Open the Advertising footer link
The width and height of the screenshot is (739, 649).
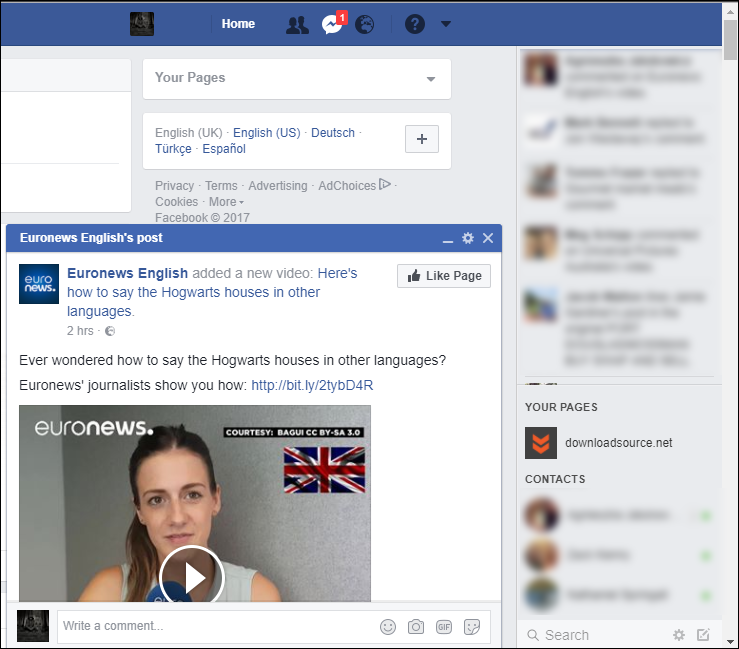(x=278, y=186)
